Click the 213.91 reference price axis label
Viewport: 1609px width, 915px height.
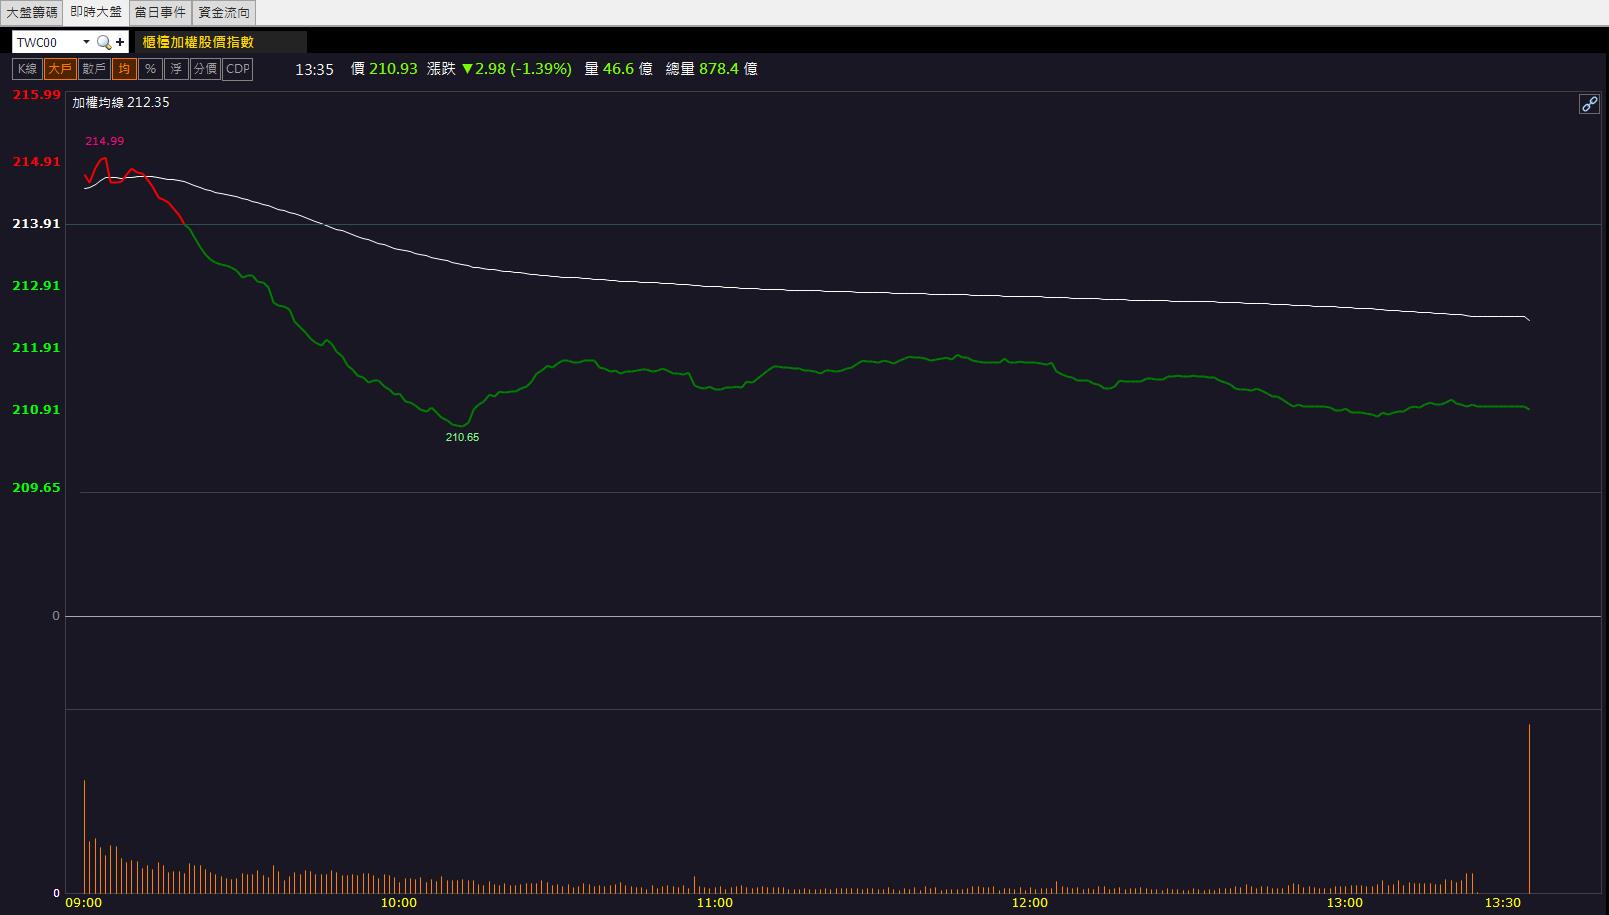36,223
